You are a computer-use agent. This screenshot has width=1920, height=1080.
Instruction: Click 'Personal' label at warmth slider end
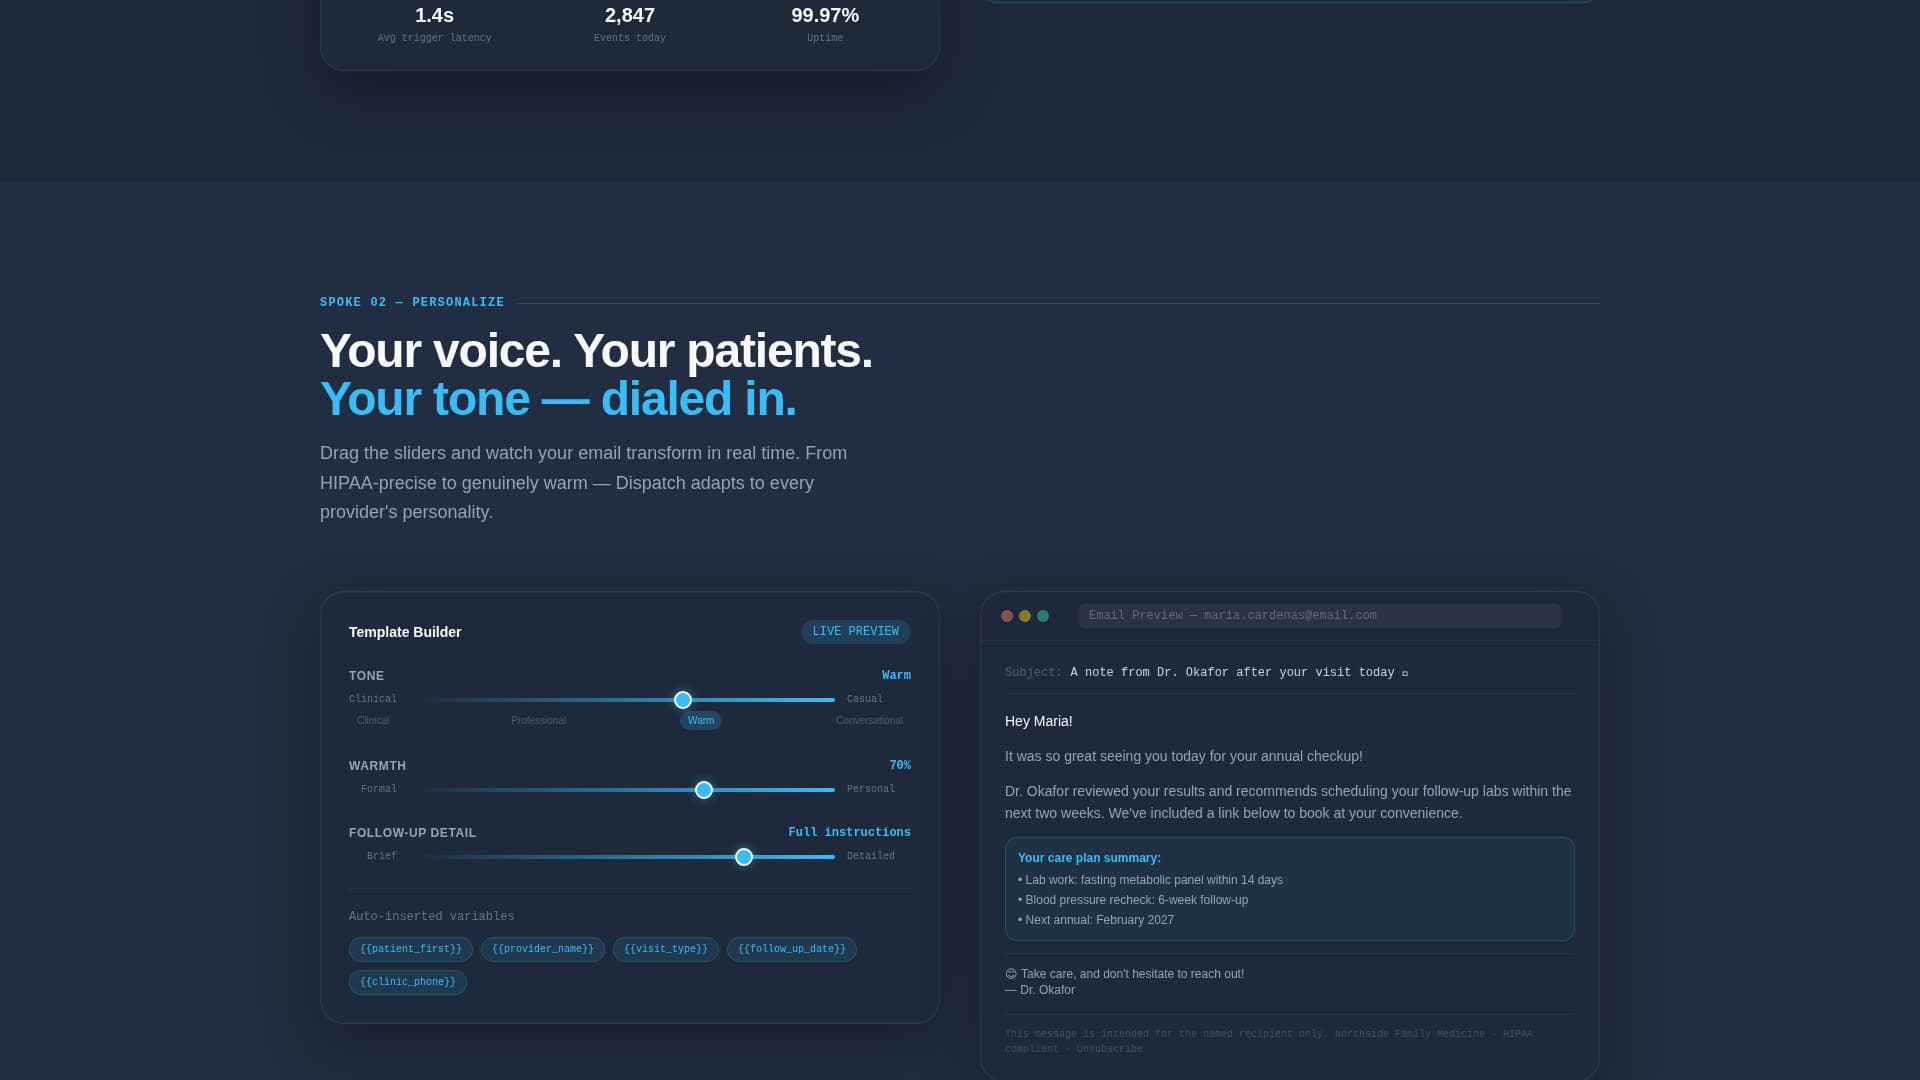point(871,789)
